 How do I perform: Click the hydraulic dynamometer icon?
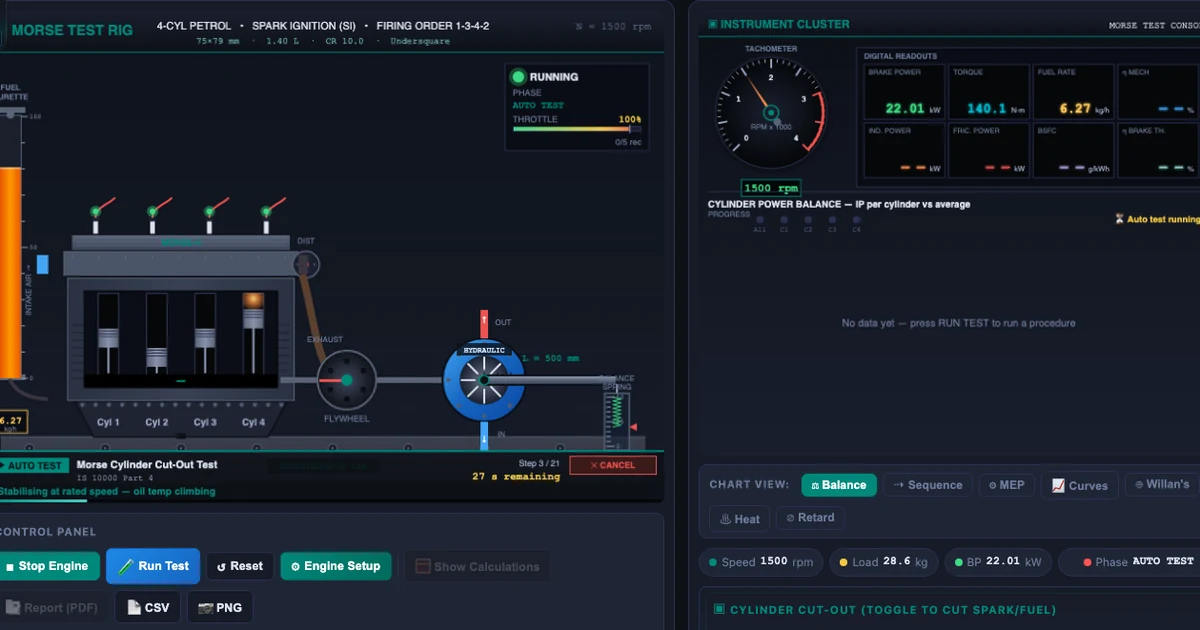click(x=484, y=380)
